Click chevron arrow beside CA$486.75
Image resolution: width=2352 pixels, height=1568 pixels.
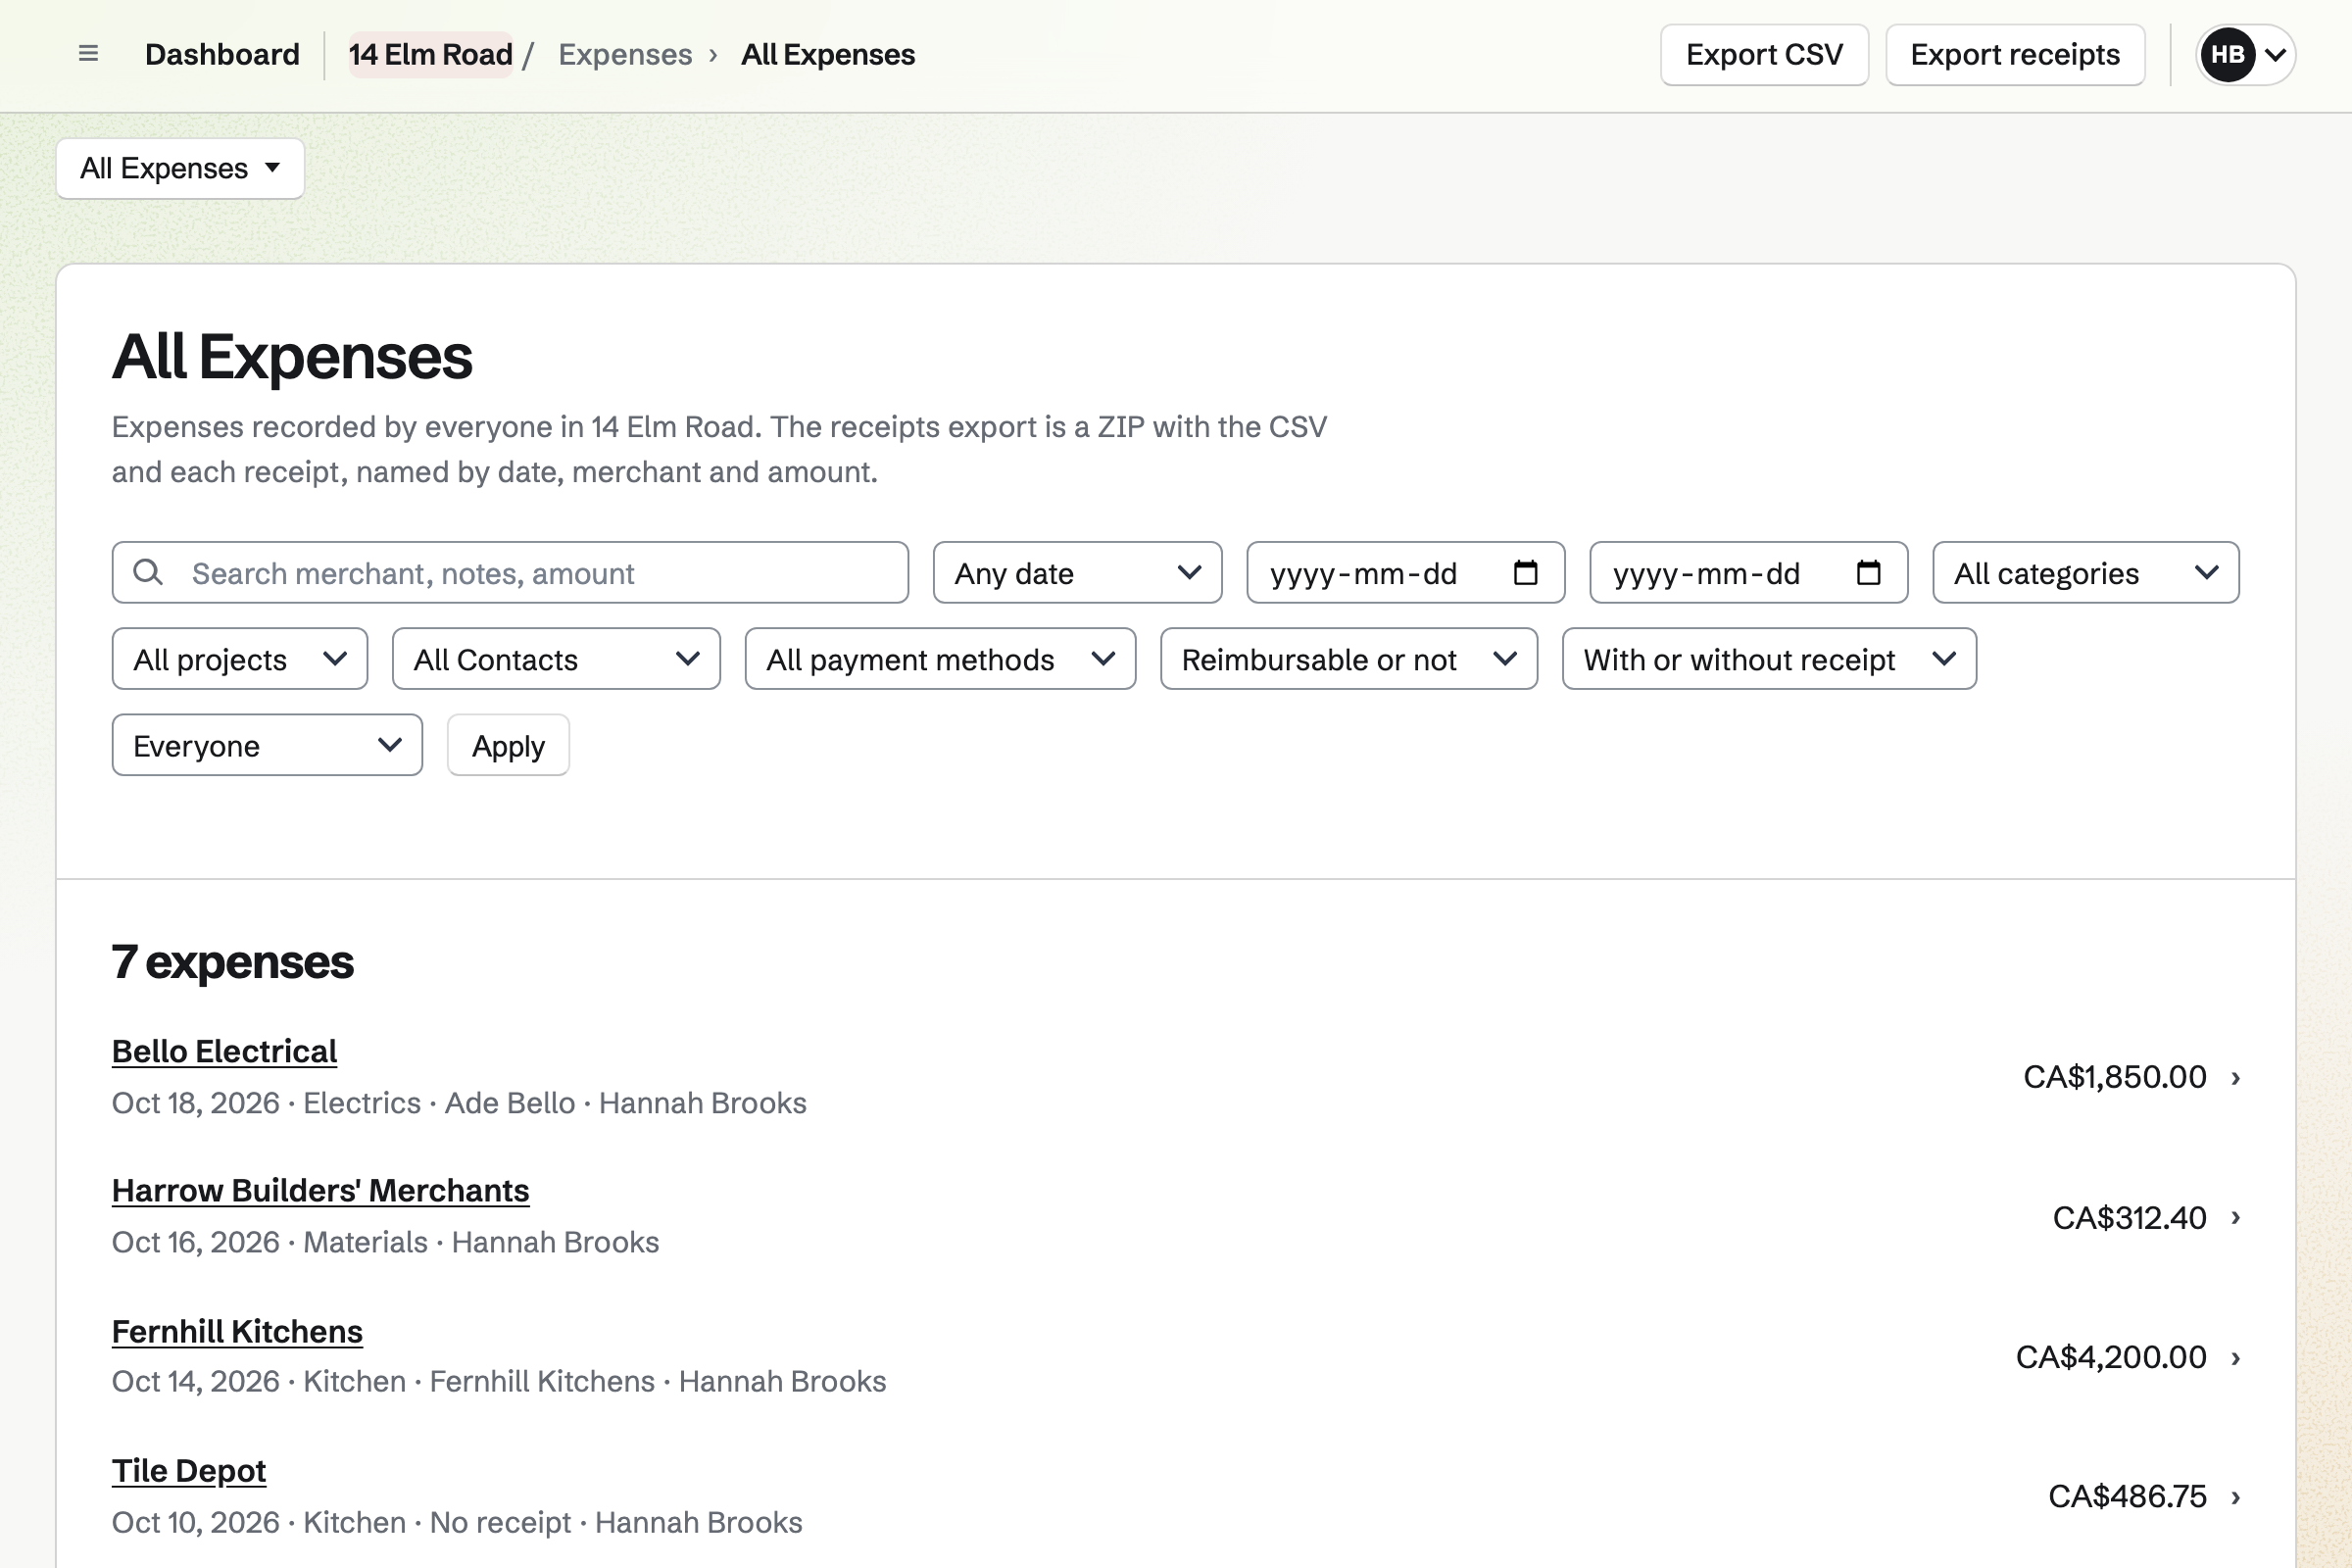[2236, 1496]
